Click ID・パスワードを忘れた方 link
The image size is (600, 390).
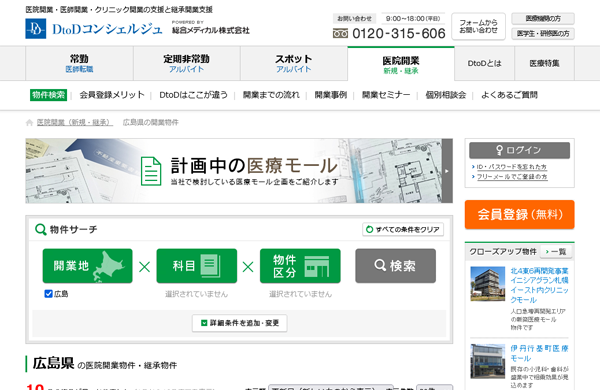tap(512, 167)
